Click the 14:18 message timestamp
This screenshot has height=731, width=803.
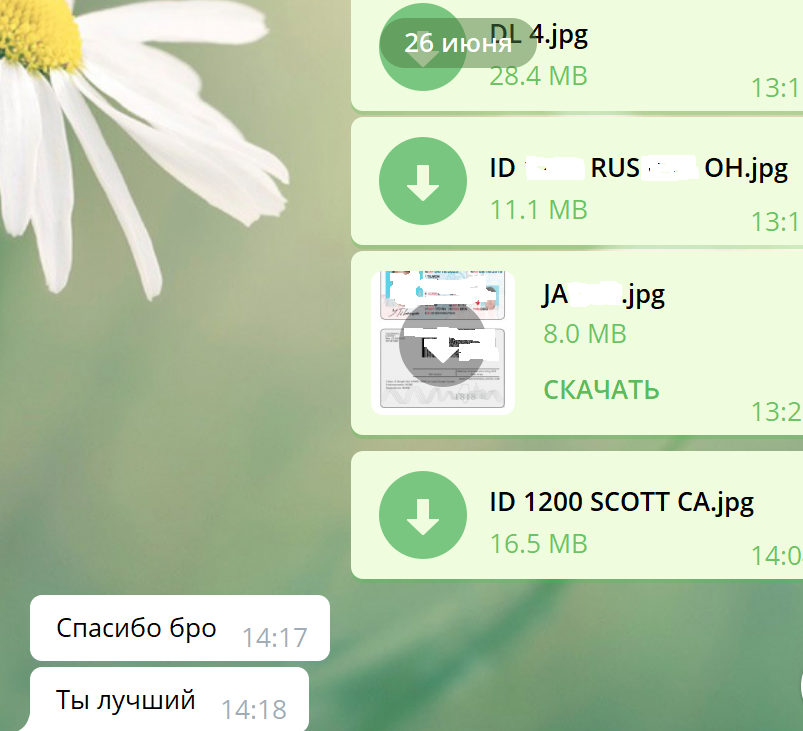click(253, 710)
